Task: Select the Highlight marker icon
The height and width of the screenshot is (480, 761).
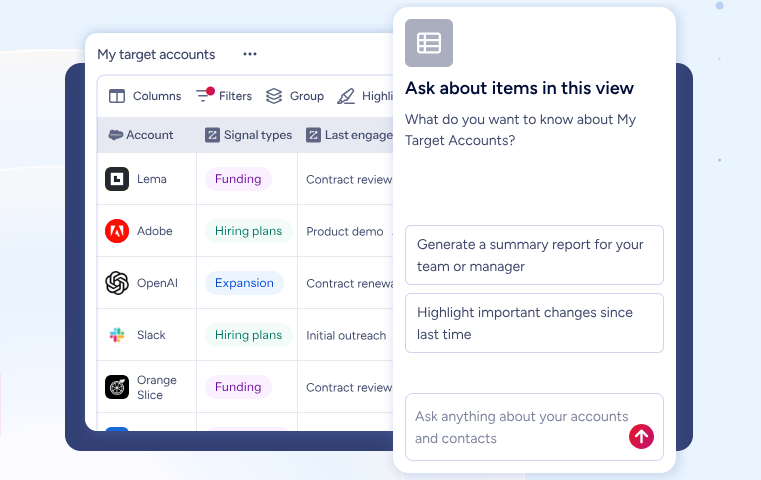Action: pos(346,96)
